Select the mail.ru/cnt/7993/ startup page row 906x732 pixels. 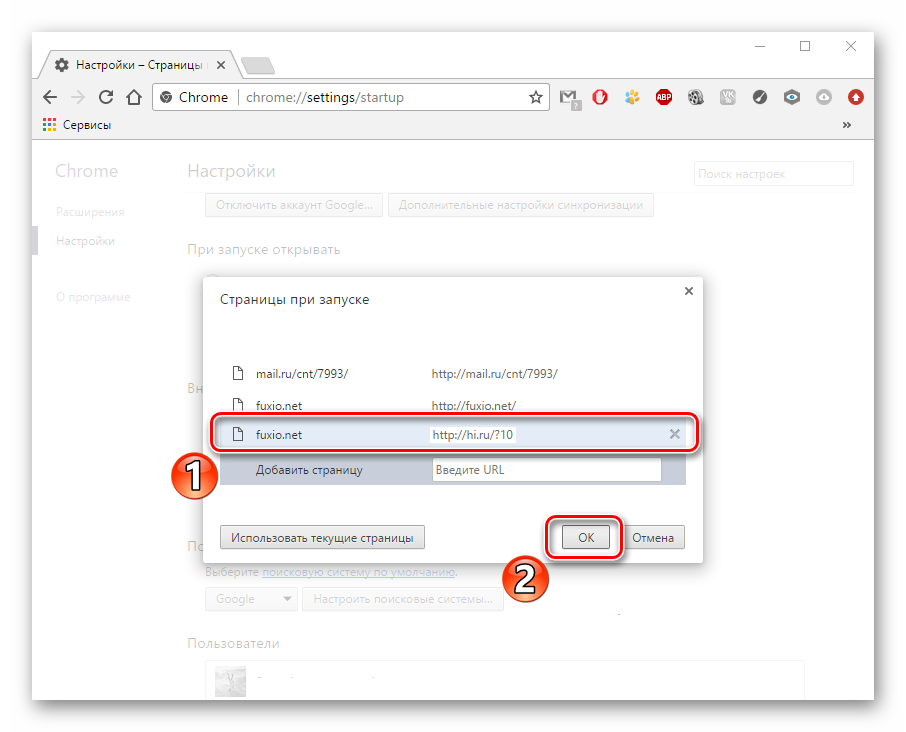(452, 374)
